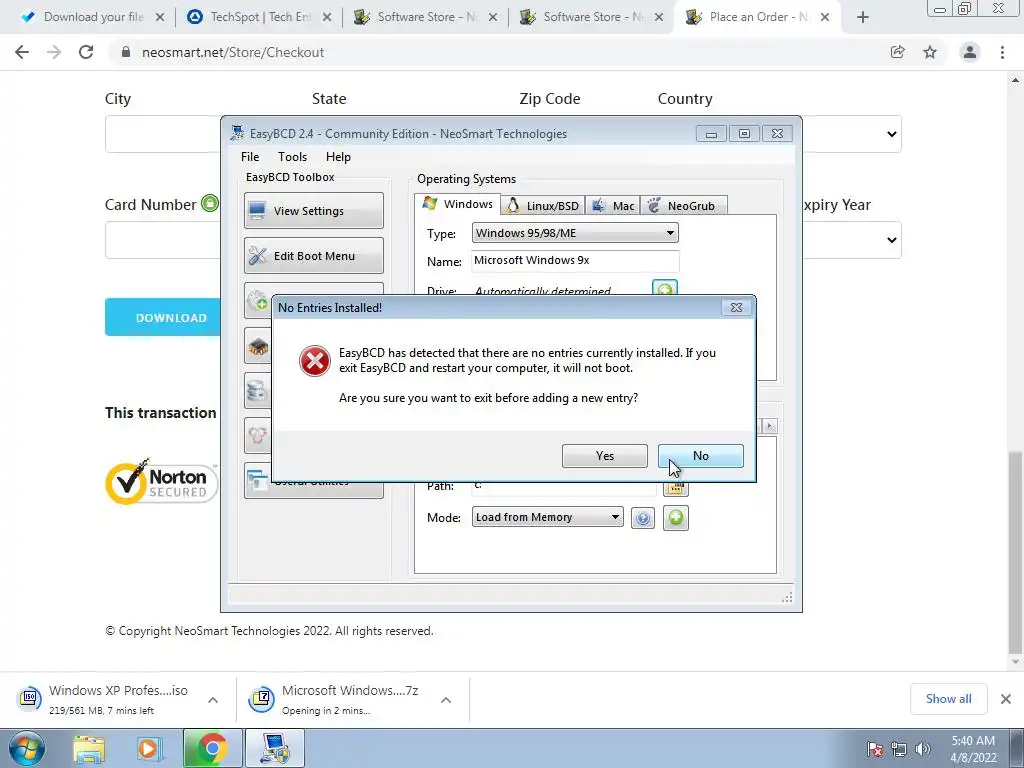Switch to the Windows OS tab
The image size is (1024, 768).
pos(458,204)
